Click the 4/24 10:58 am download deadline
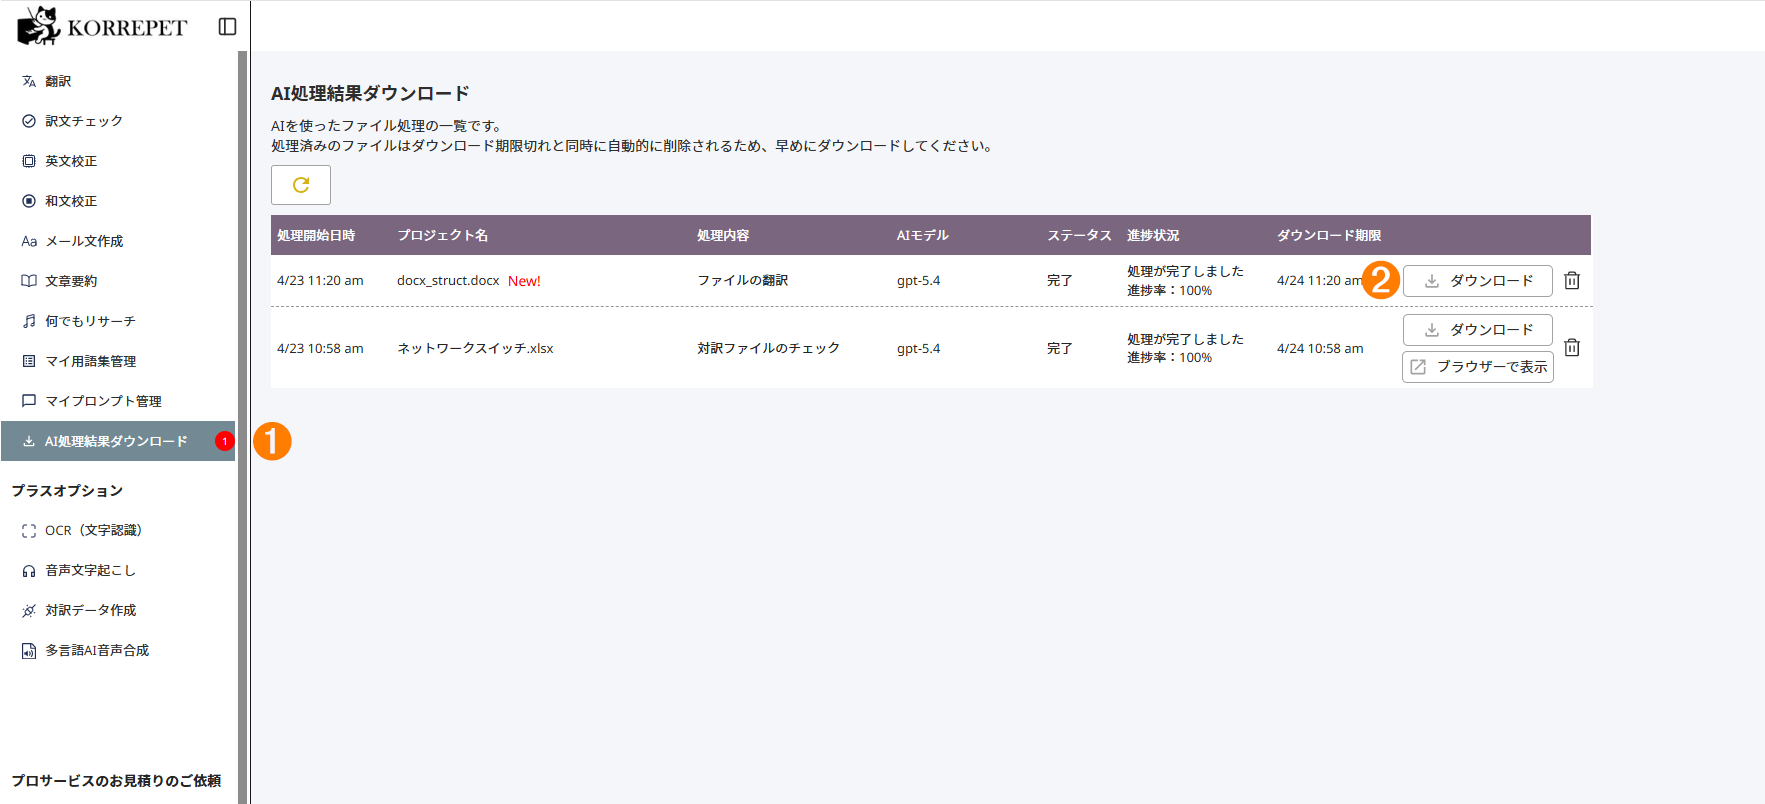Screen dimensions: 1765x804 1320,349
